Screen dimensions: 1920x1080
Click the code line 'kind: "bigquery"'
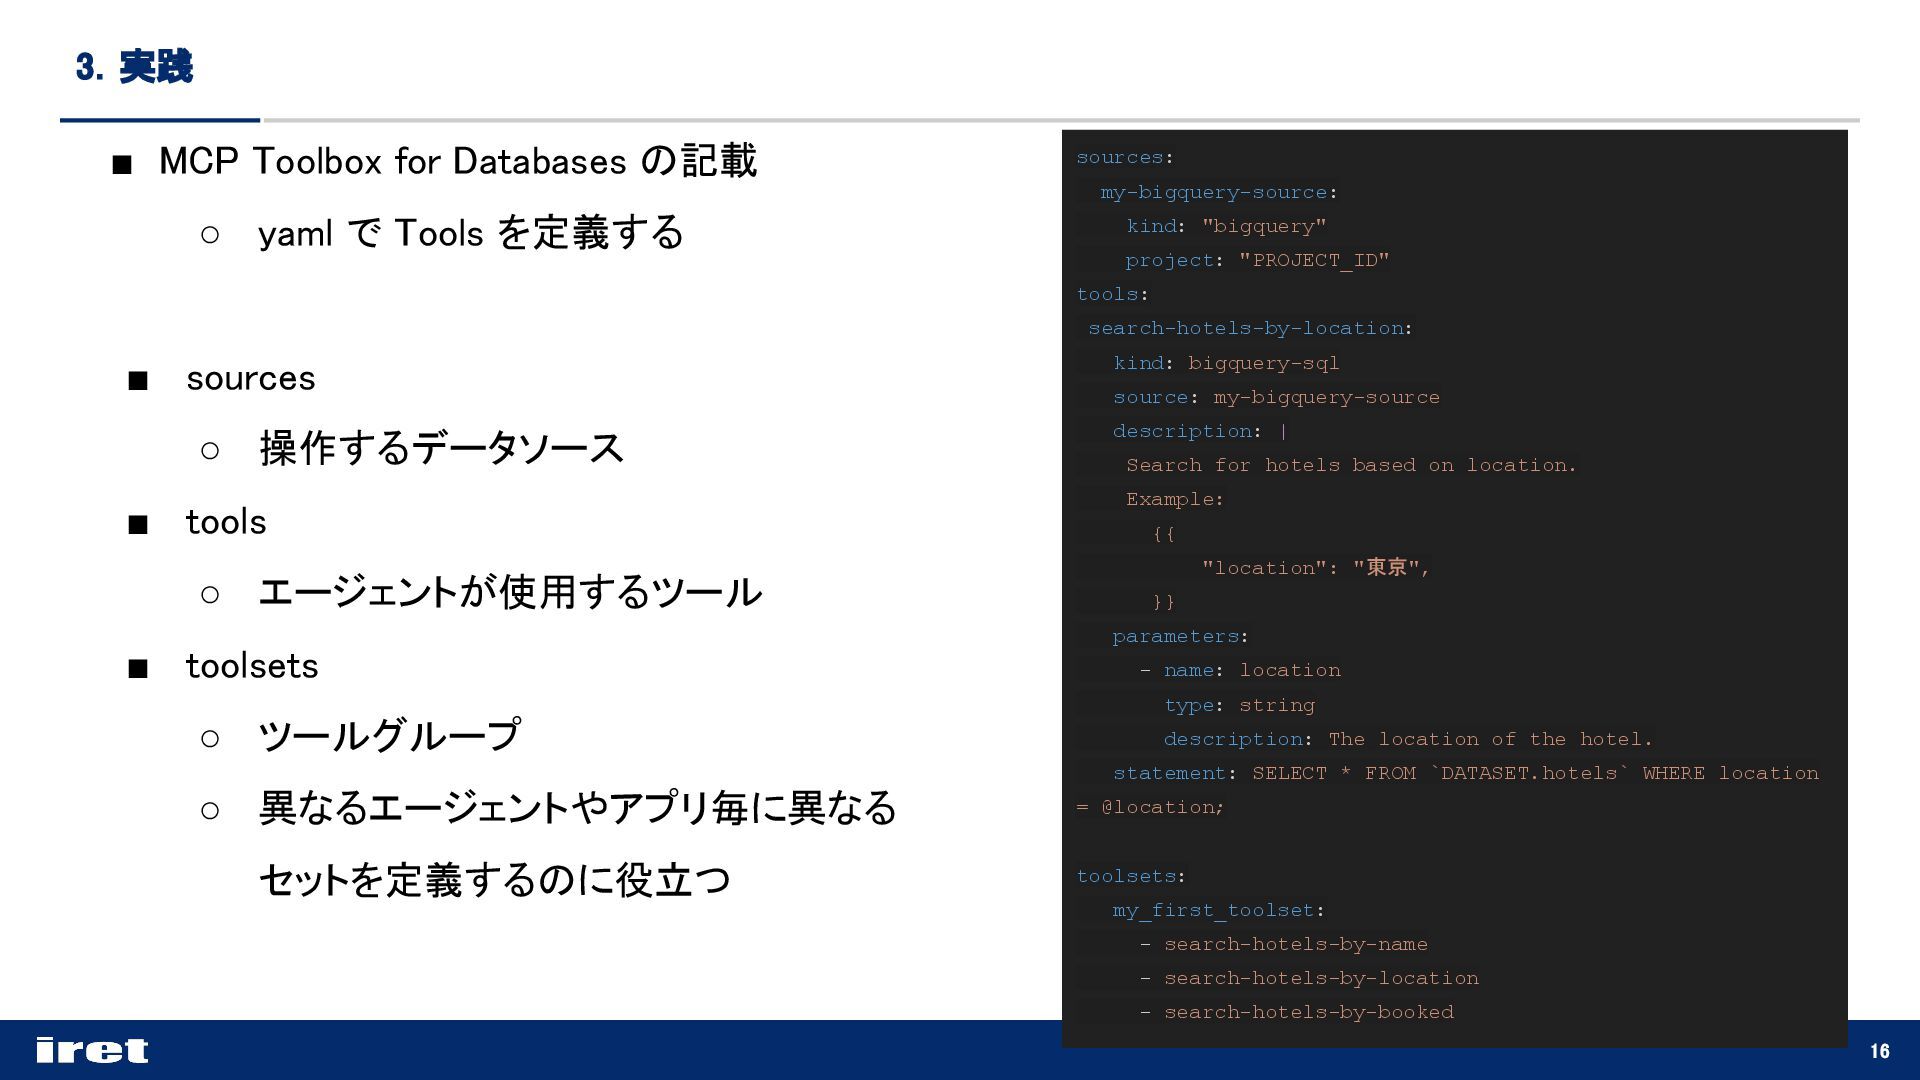[1227, 226]
